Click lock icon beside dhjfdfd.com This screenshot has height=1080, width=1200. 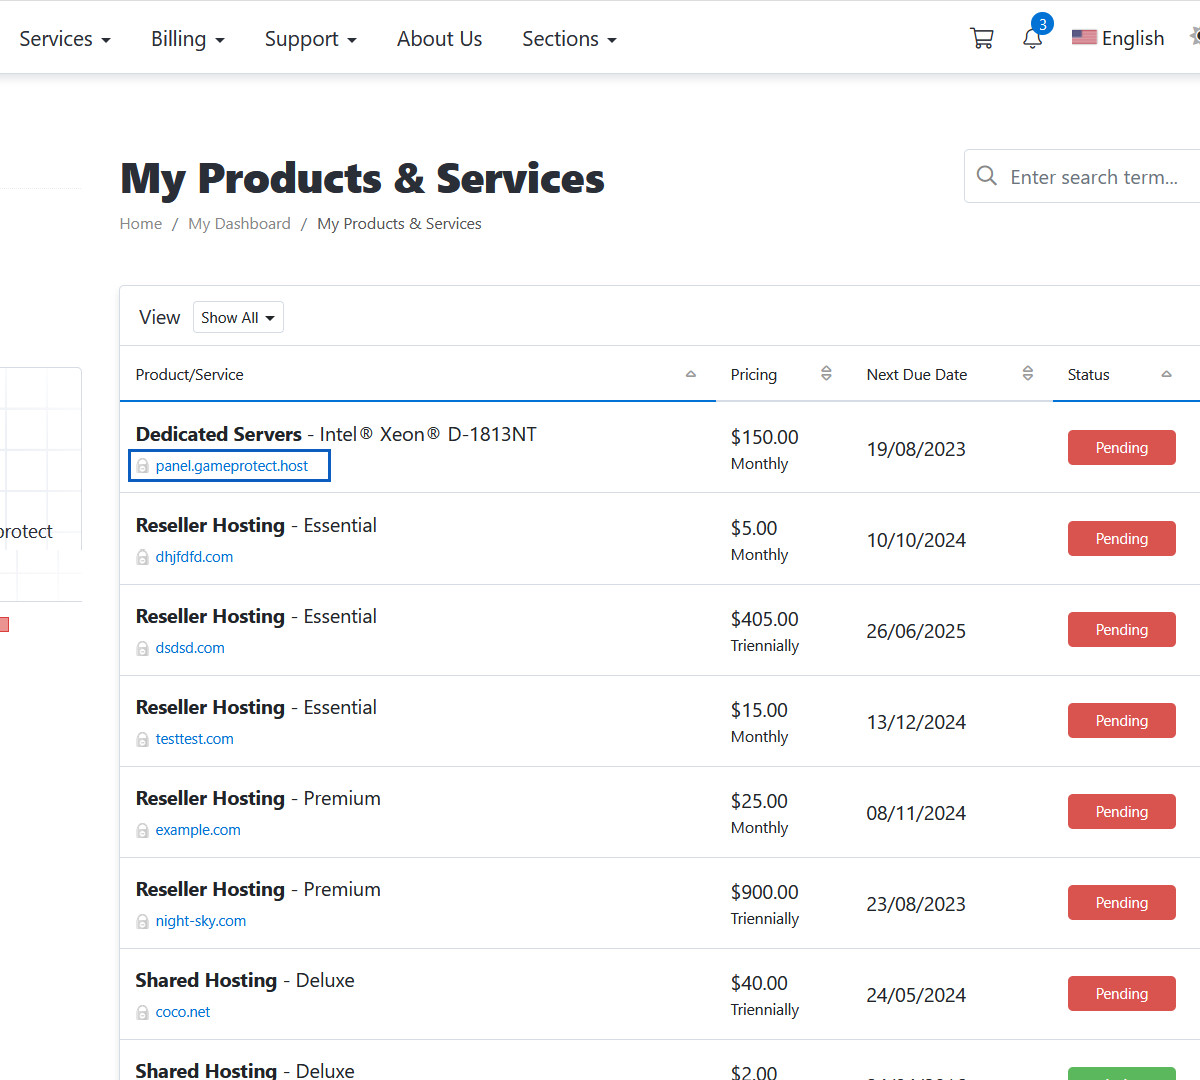click(143, 557)
